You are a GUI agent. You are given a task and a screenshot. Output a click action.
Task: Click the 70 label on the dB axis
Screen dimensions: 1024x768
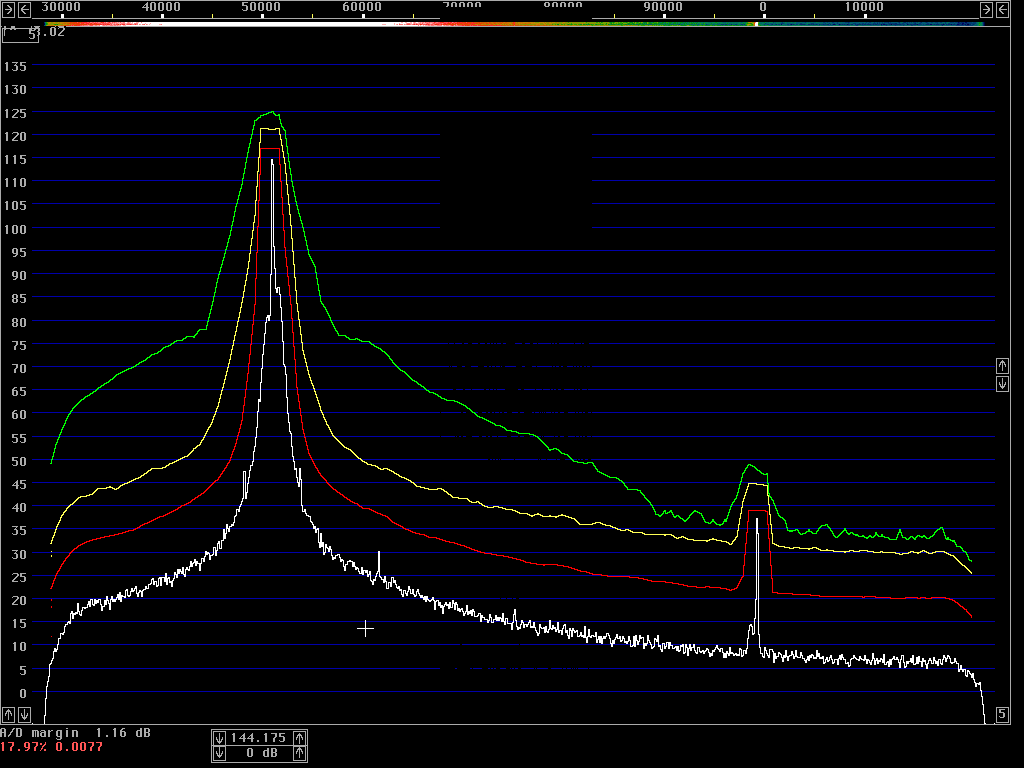coord(19,368)
